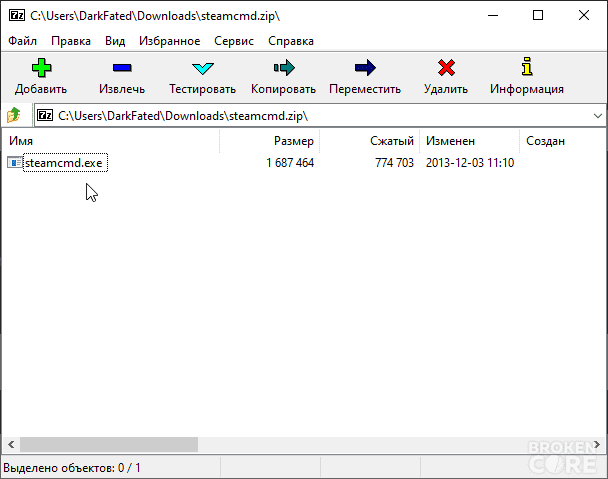Open the Вид menu
The image size is (608, 479).
(x=115, y=41)
